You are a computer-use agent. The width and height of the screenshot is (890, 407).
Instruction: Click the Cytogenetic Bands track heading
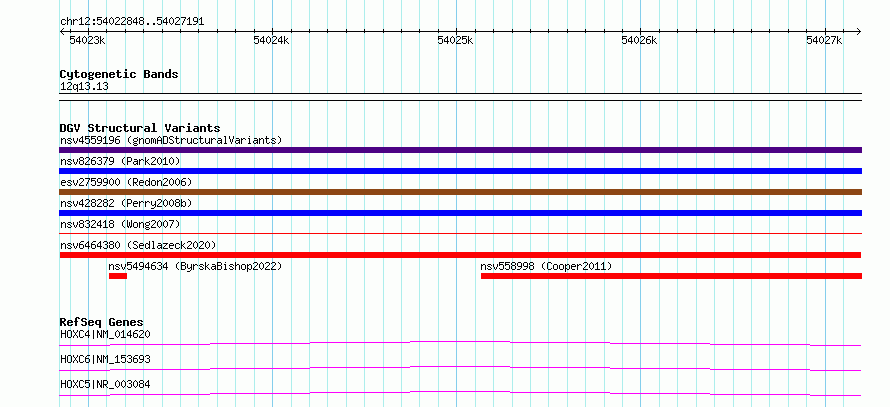[x=119, y=74]
